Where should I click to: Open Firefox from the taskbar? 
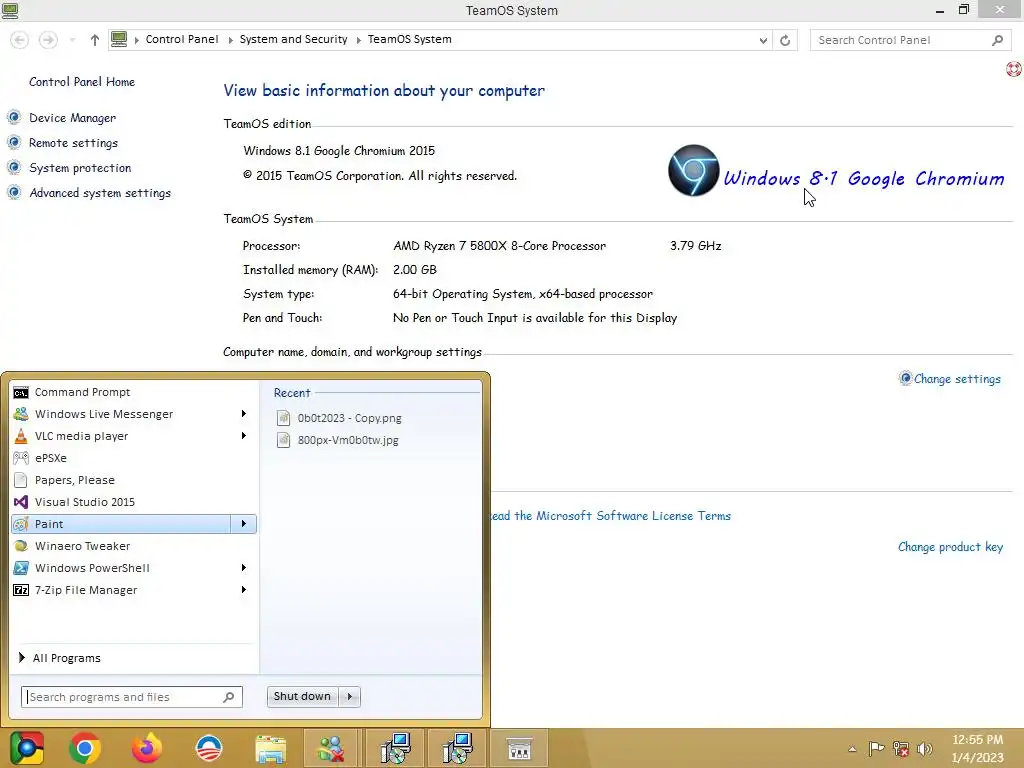coord(147,748)
